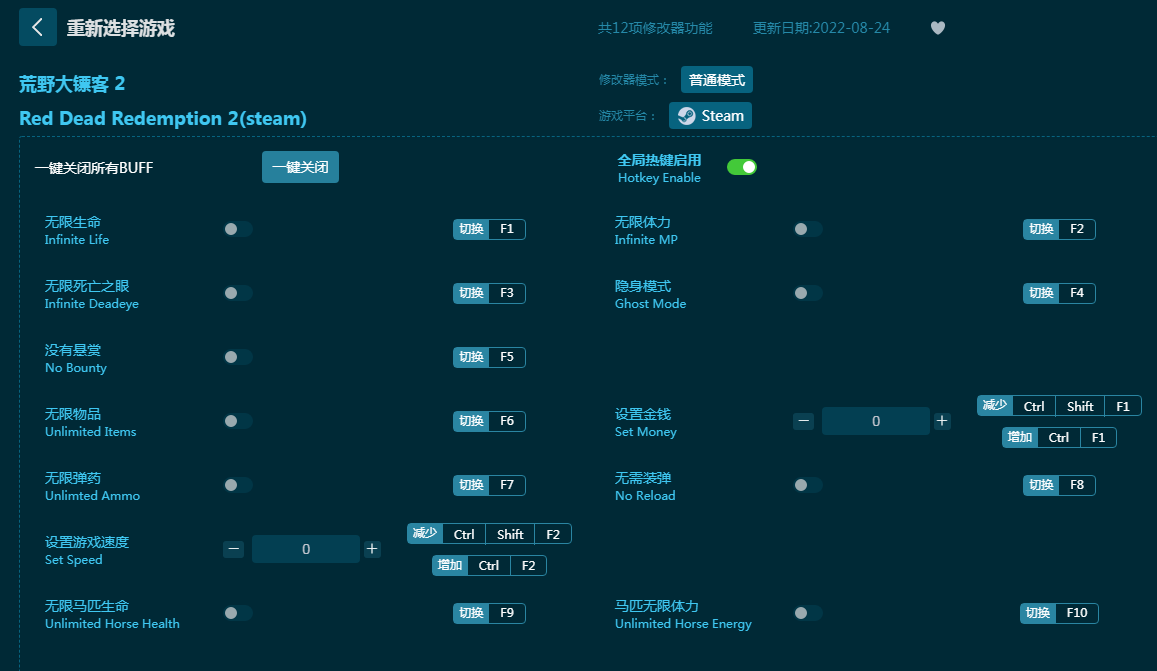This screenshot has width=1157, height=671.
Task: Click the F9 hotkey button for Horse Health
Action: (x=489, y=613)
